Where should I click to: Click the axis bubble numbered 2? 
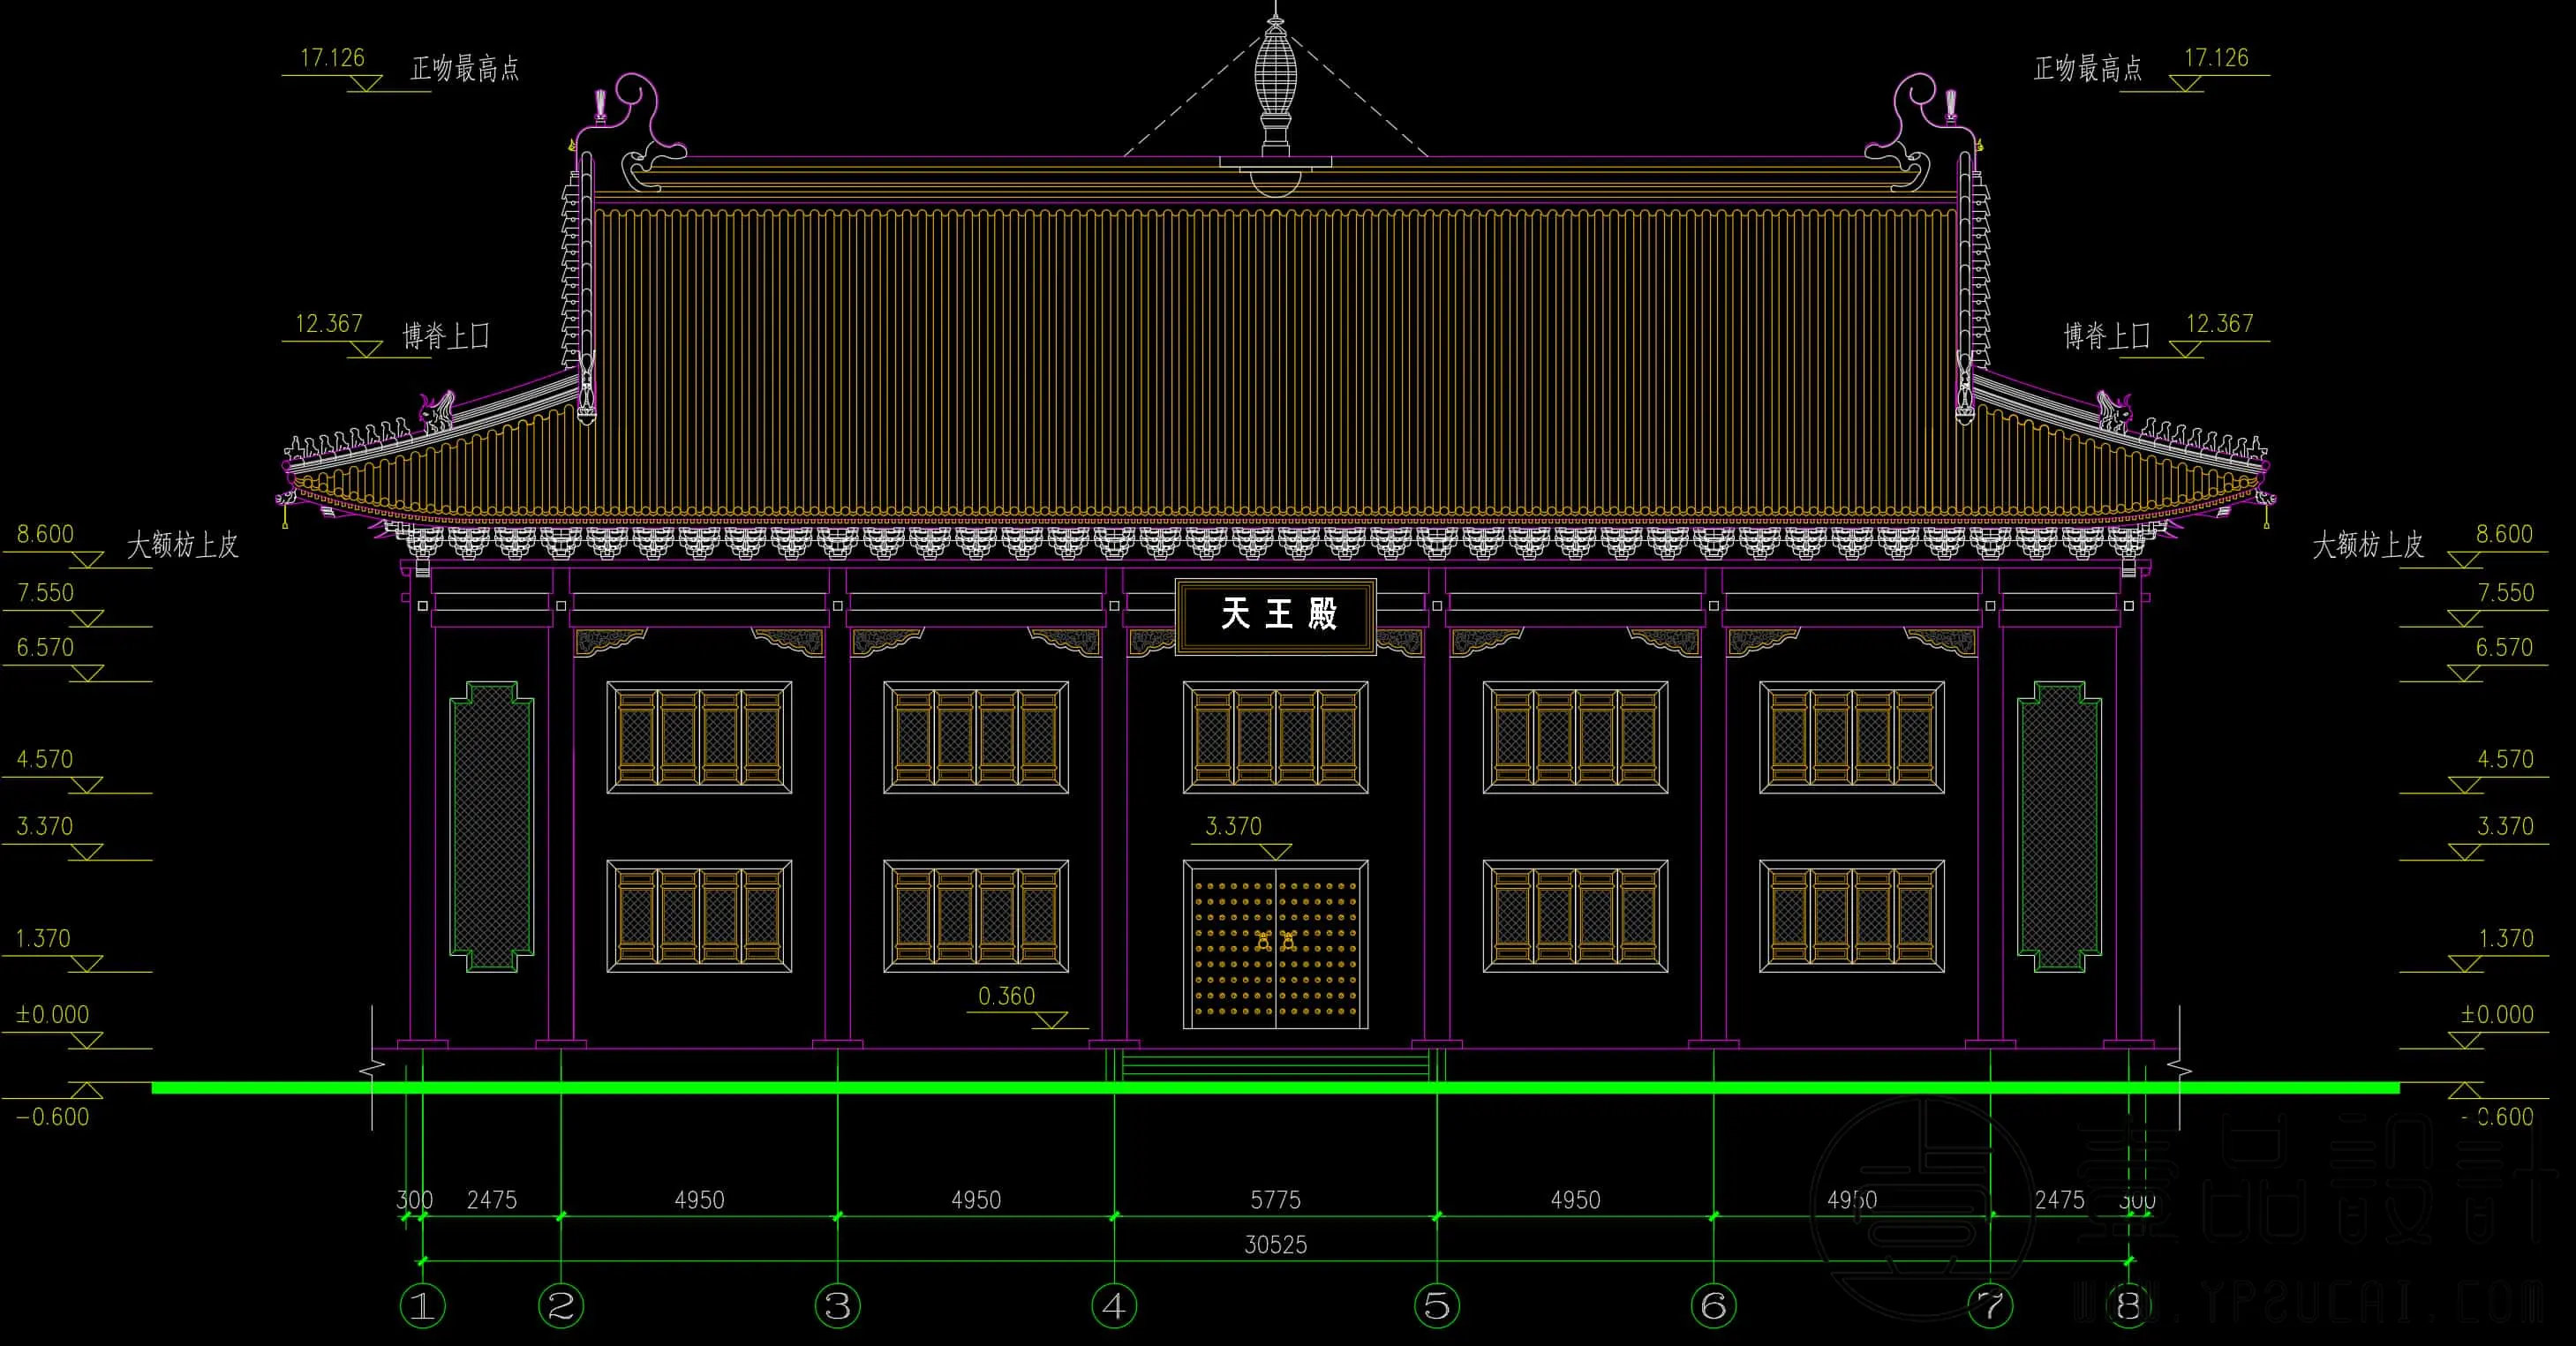pos(561,1305)
